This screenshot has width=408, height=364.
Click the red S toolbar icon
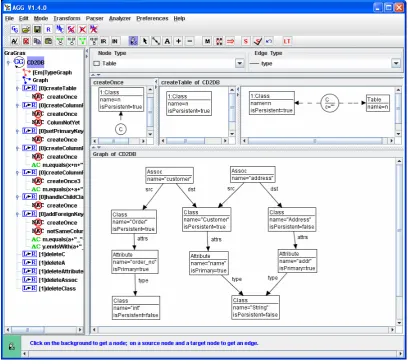click(x=246, y=41)
